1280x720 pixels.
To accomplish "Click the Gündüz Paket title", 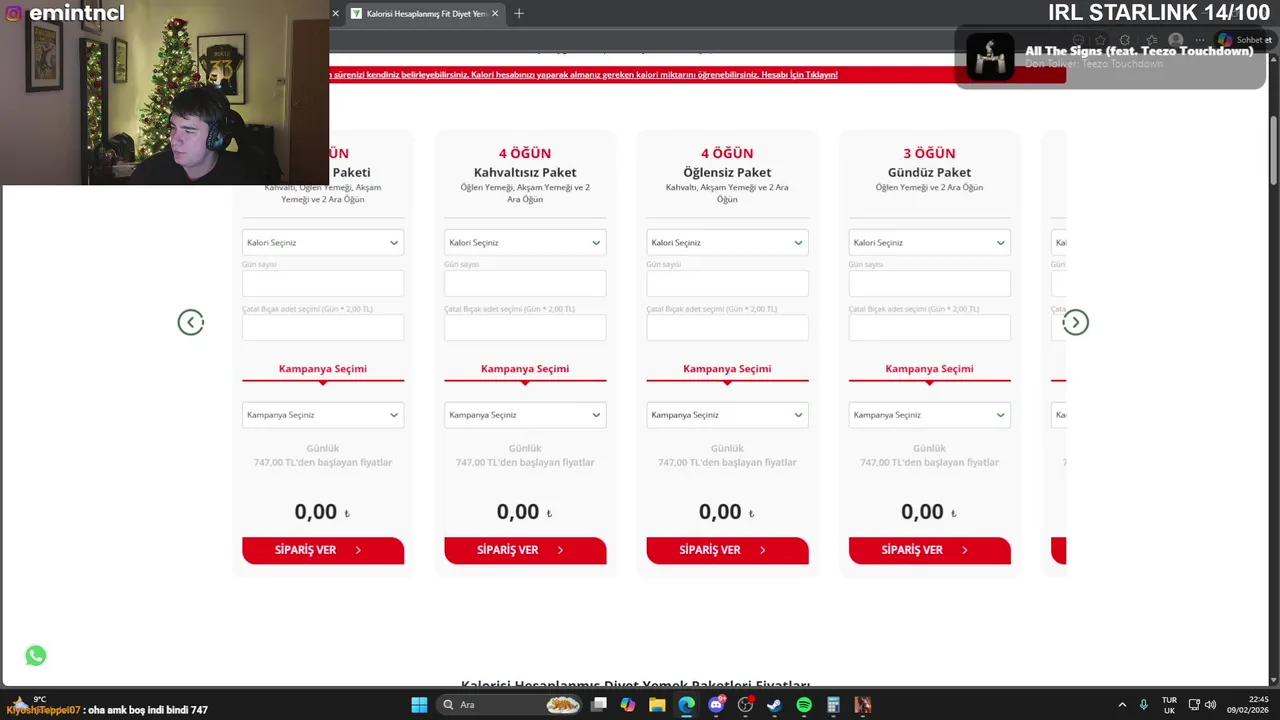I will (x=929, y=172).
